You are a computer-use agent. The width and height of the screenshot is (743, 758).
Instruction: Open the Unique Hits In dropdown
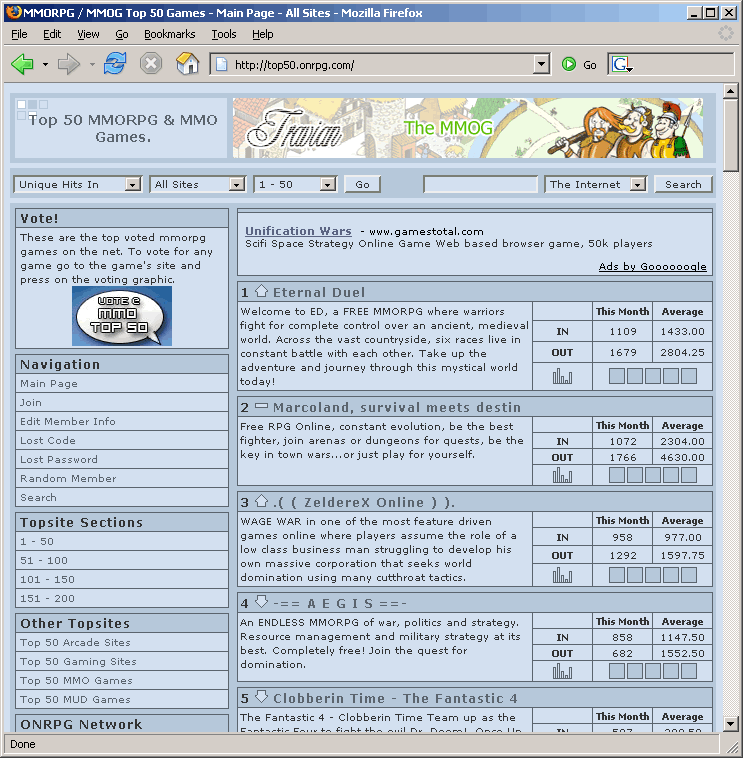(x=78, y=184)
